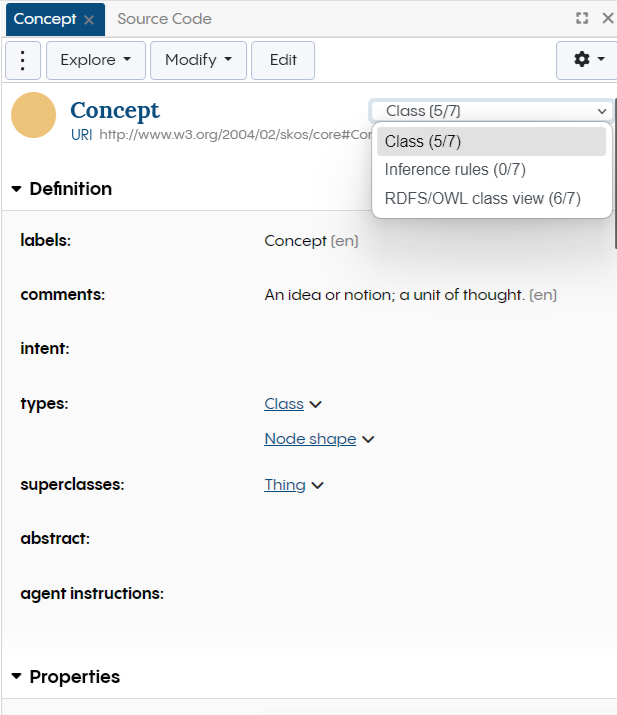
Task: Click the Concept heading title
Action: [x=115, y=111]
